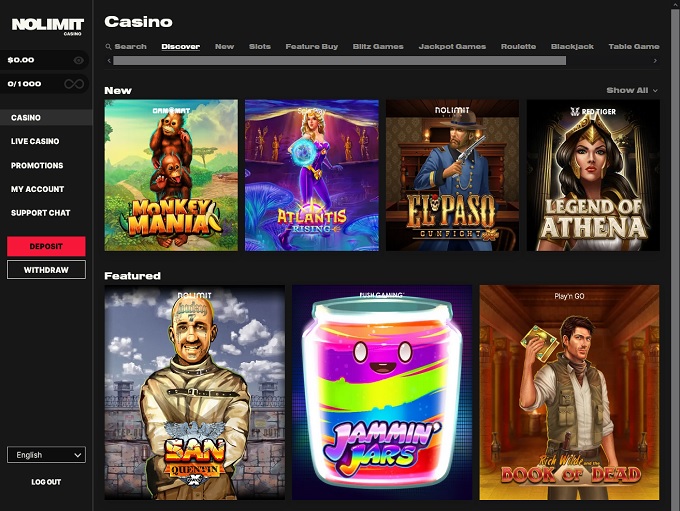Image resolution: width=680 pixels, height=511 pixels.
Task: Switch to the Slots tab
Action: (260, 46)
